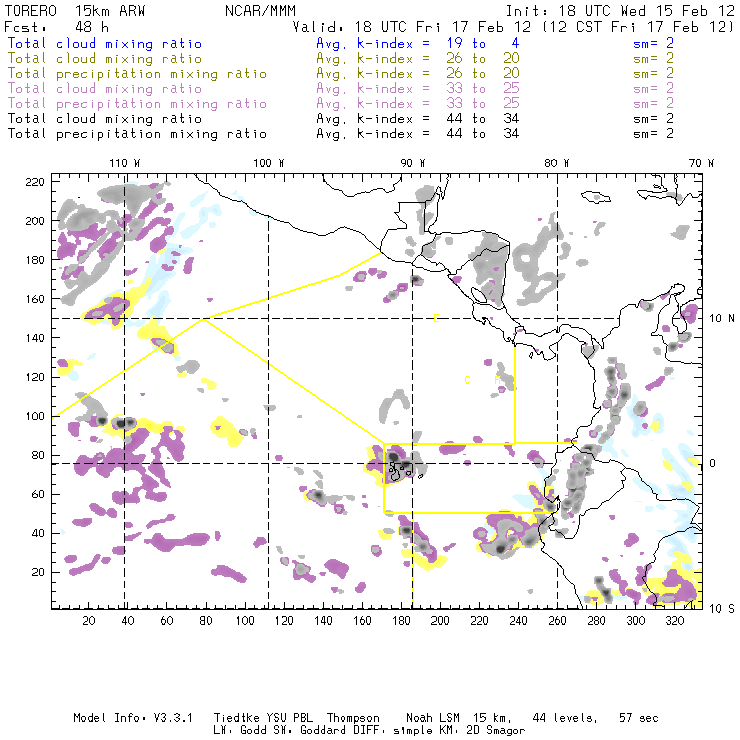
Task: Click the '0' equator latitude label
Action: 713,463
